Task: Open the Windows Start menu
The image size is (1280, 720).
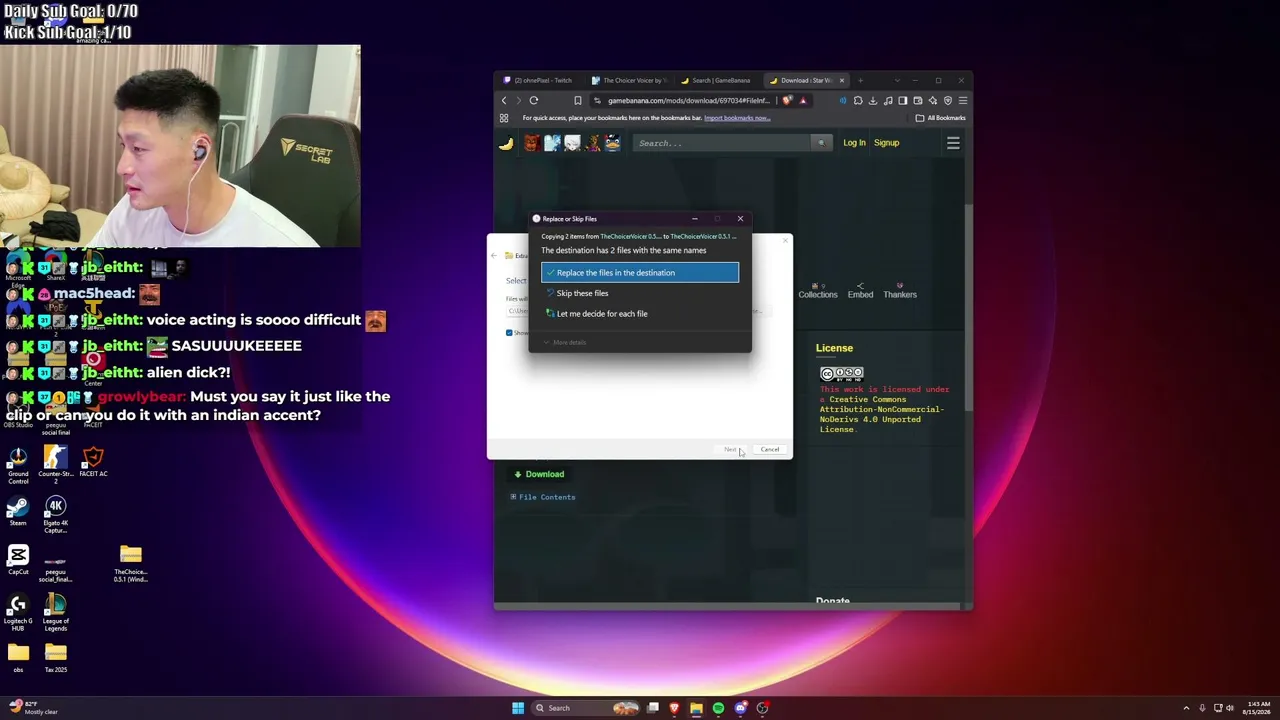Action: coord(518,708)
